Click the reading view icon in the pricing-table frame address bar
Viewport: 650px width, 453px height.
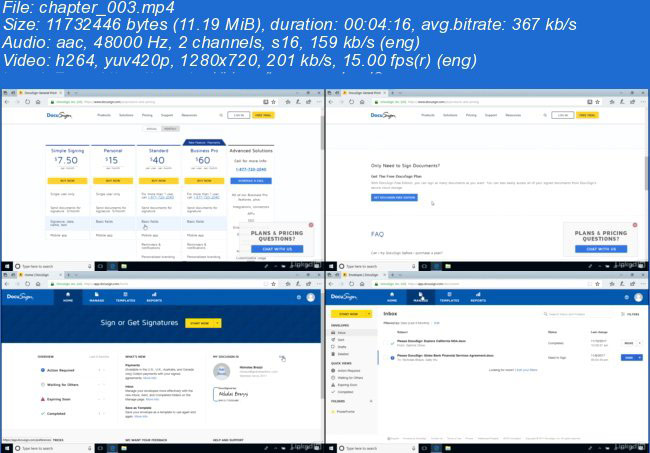click(x=266, y=102)
